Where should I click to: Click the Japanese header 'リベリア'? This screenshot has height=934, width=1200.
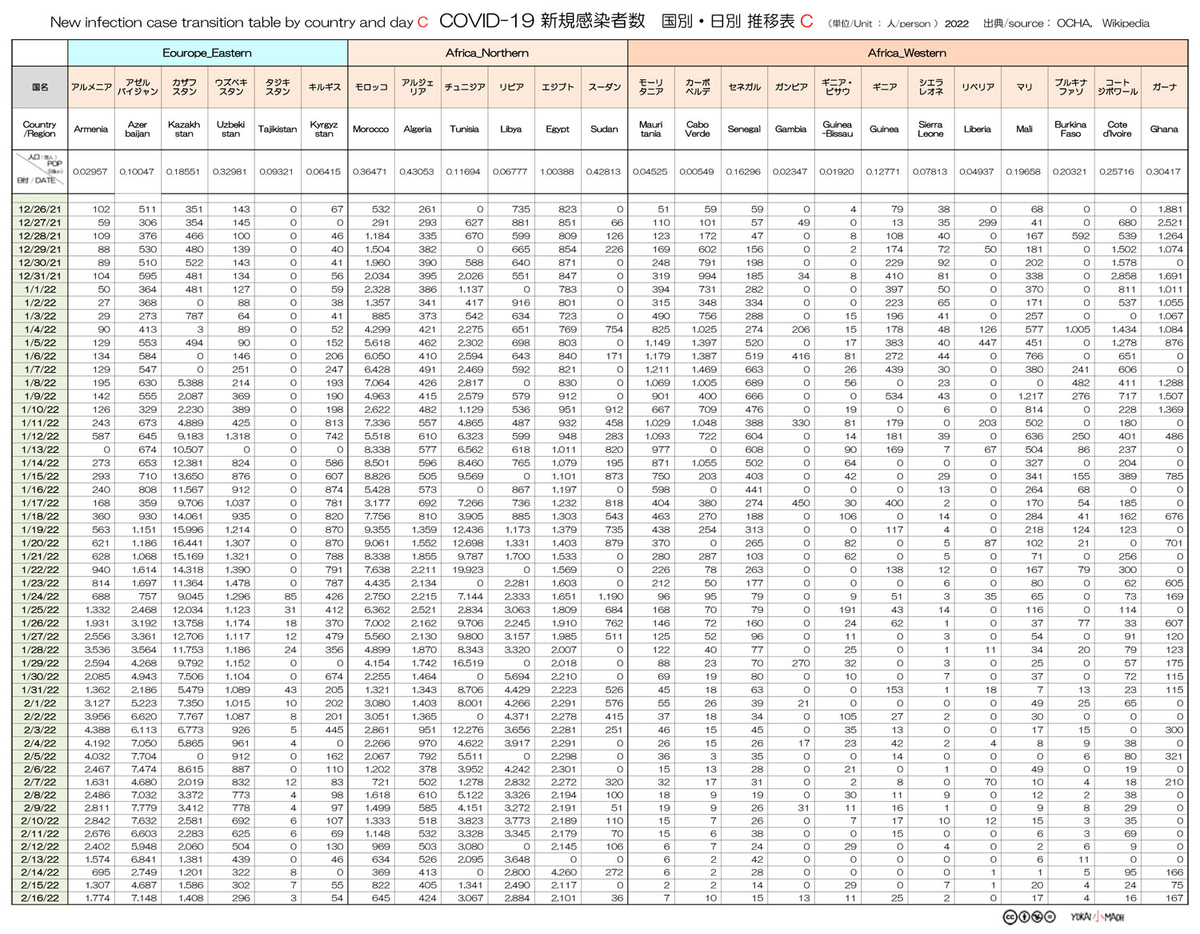point(976,87)
